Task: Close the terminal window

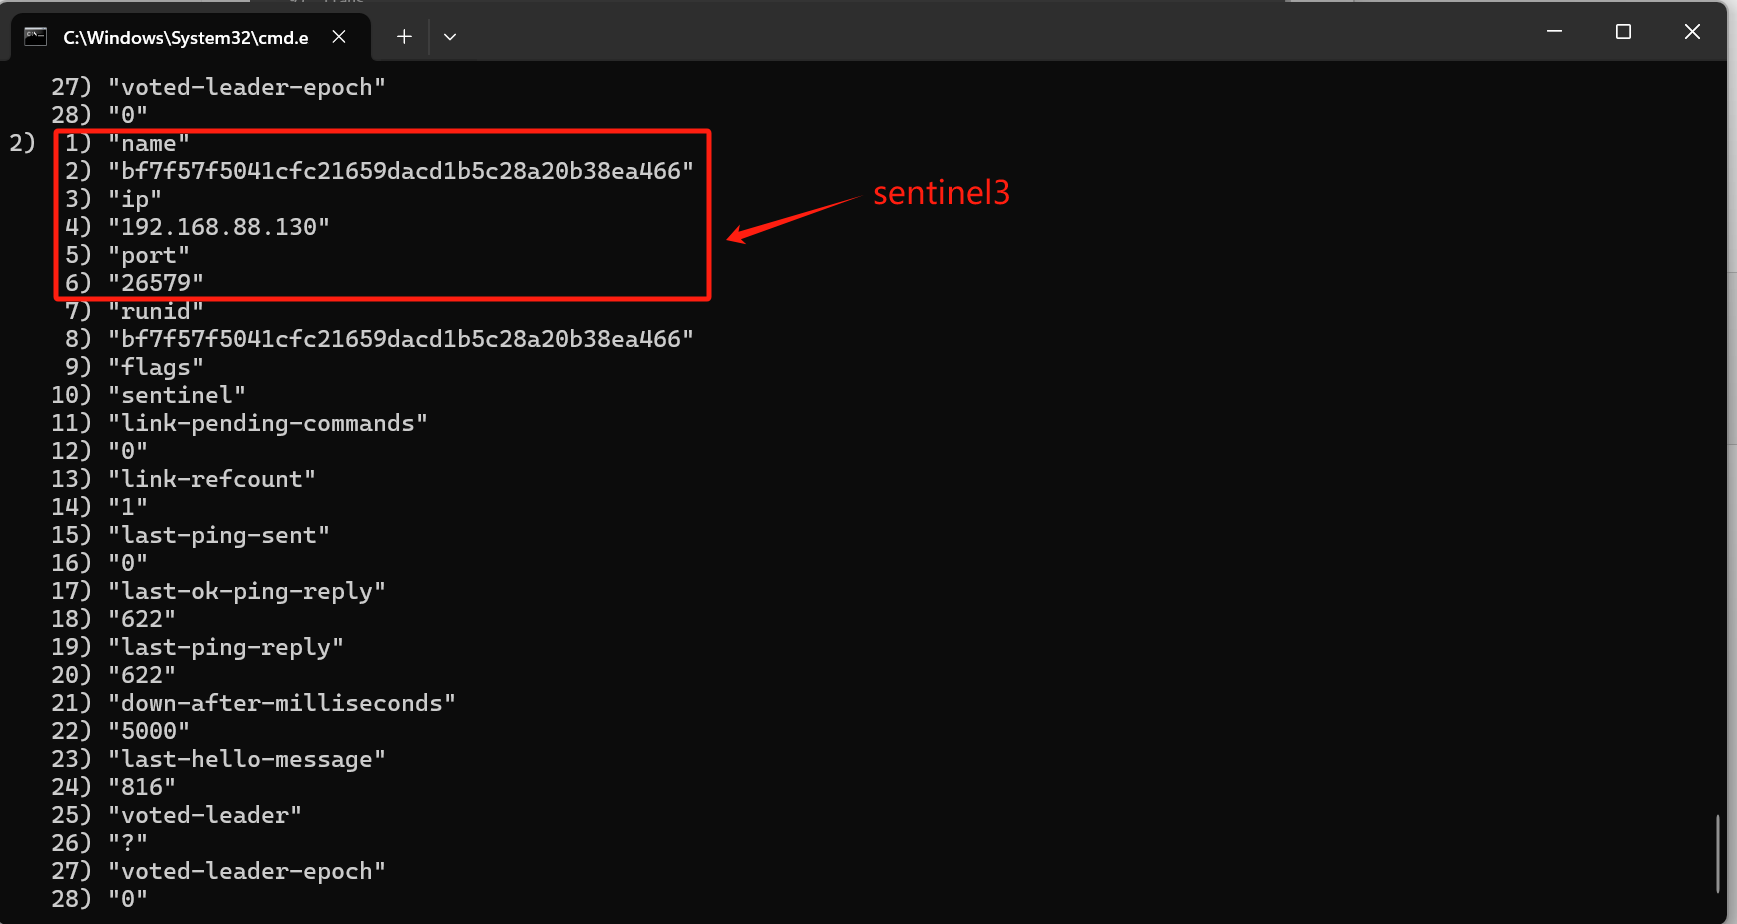Action: point(1692,32)
